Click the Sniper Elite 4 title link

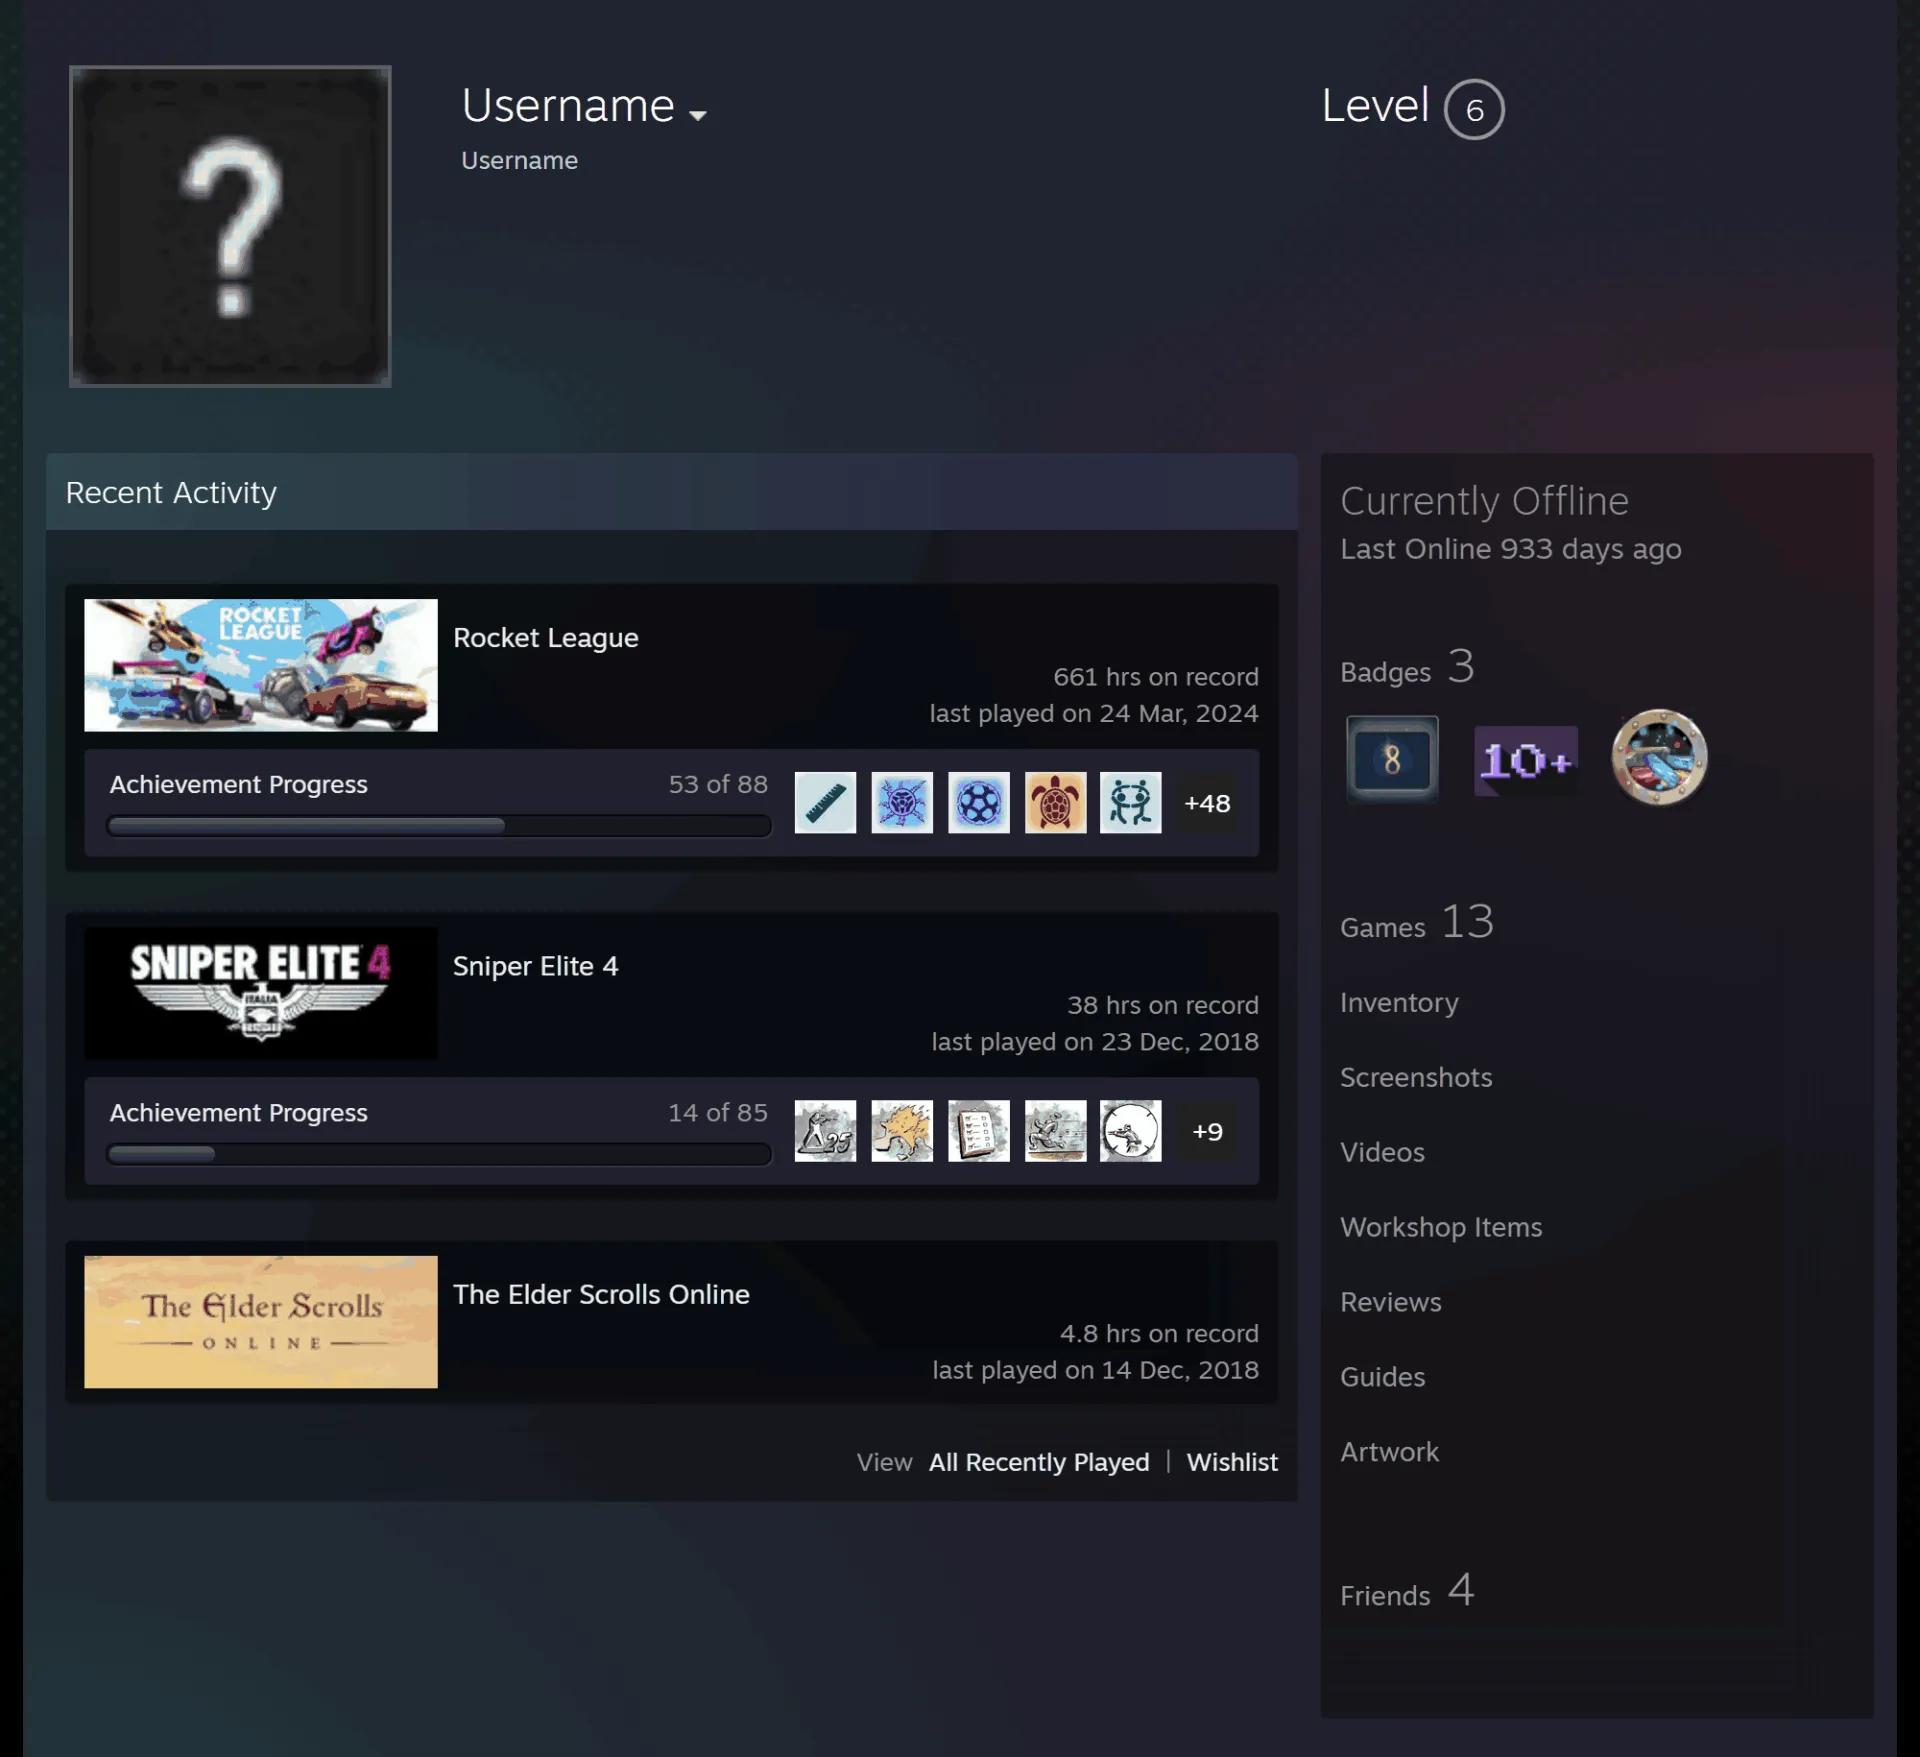pyautogui.click(x=536, y=966)
